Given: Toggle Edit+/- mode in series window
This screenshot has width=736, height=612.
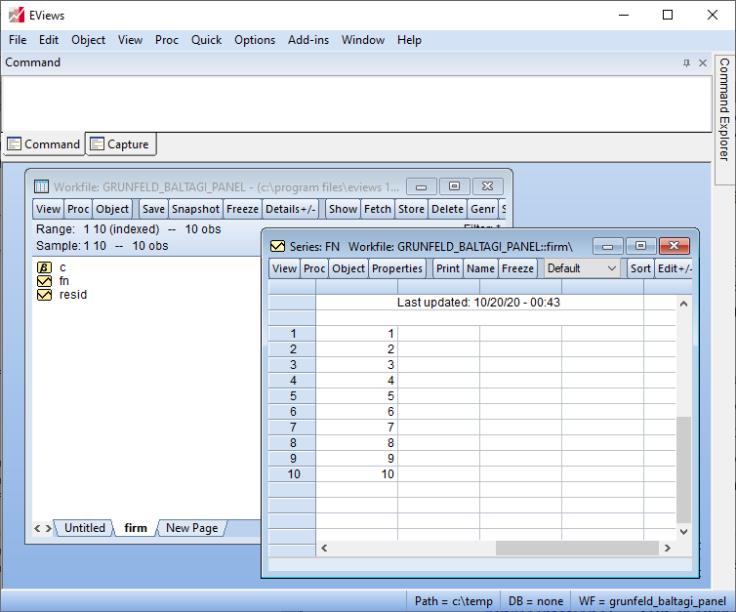Looking at the screenshot, I should tap(676, 269).
